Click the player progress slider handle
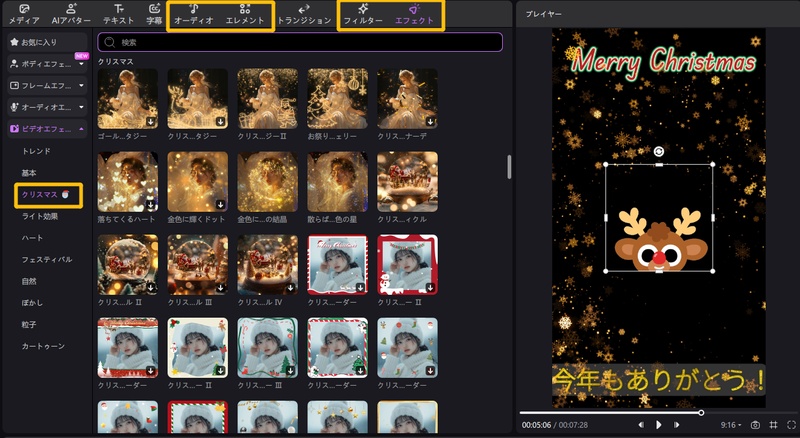 pos(701,412)
